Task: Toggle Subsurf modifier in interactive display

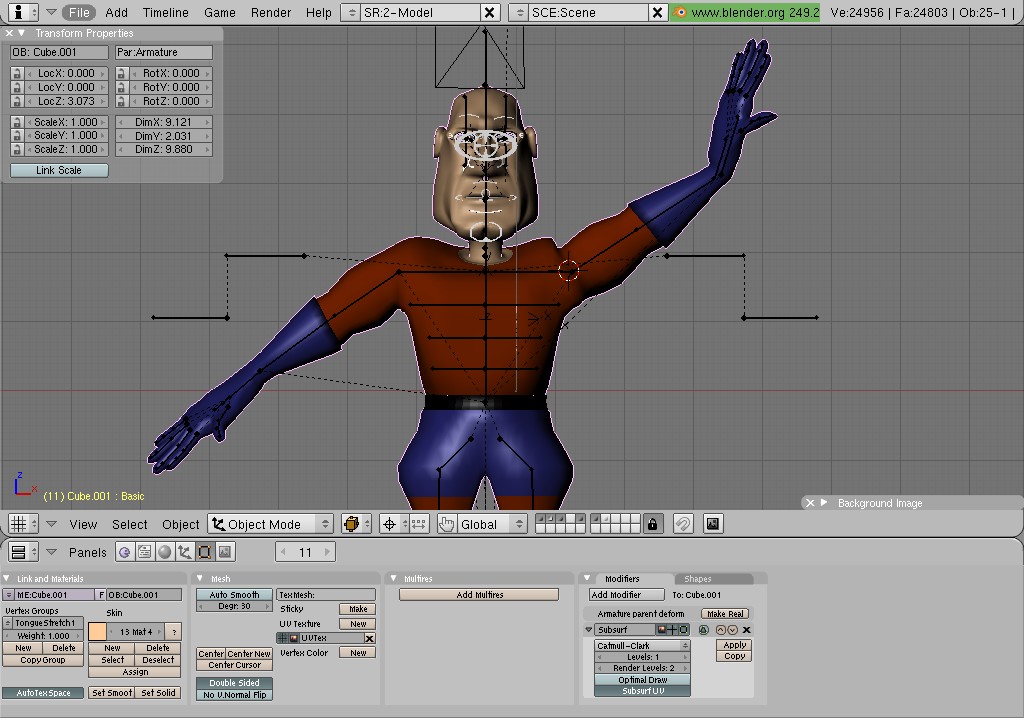Action: click(673, 630)
